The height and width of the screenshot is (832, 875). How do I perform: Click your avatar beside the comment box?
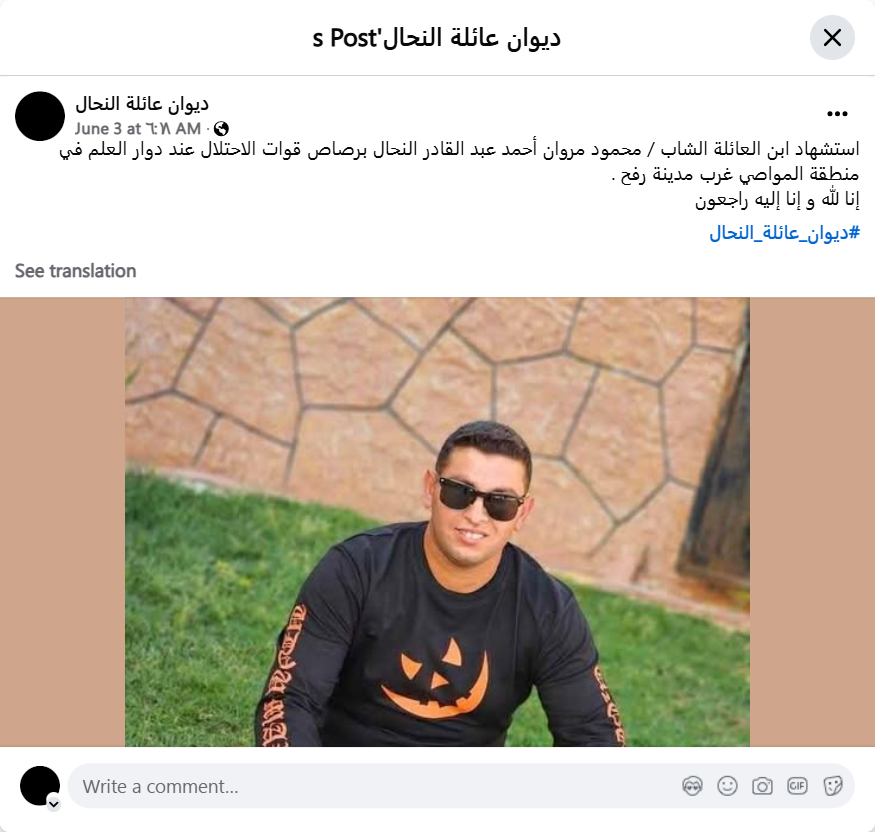(40, 786)
